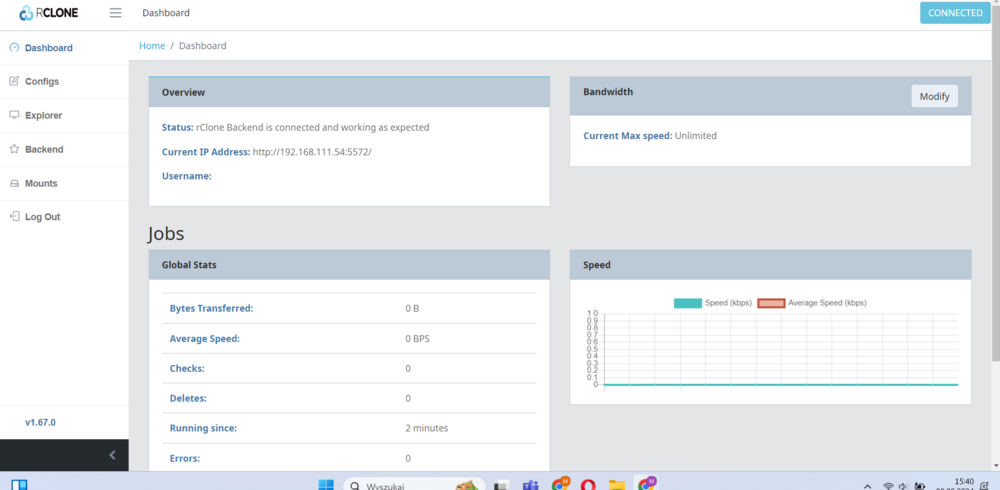Click the Username label
Viewport: 1000px width, 490px height.
(x=186, y=176)
